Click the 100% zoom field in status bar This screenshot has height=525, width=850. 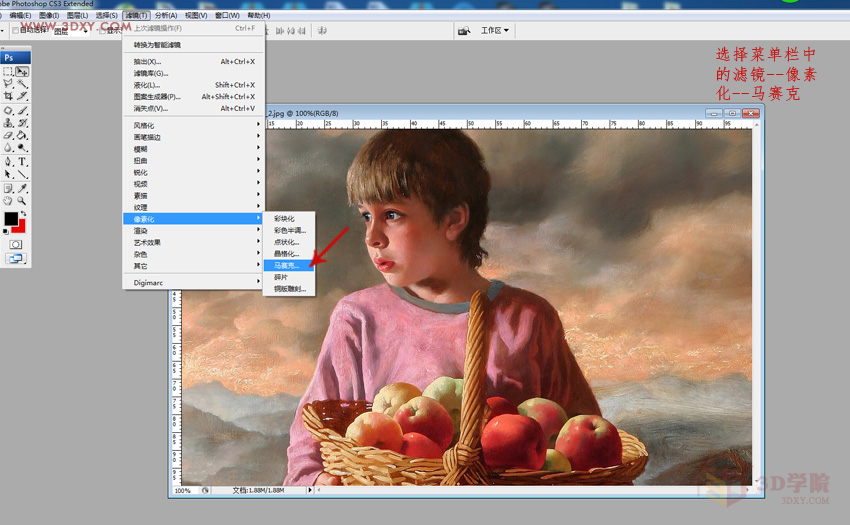[x=183, y=491]
